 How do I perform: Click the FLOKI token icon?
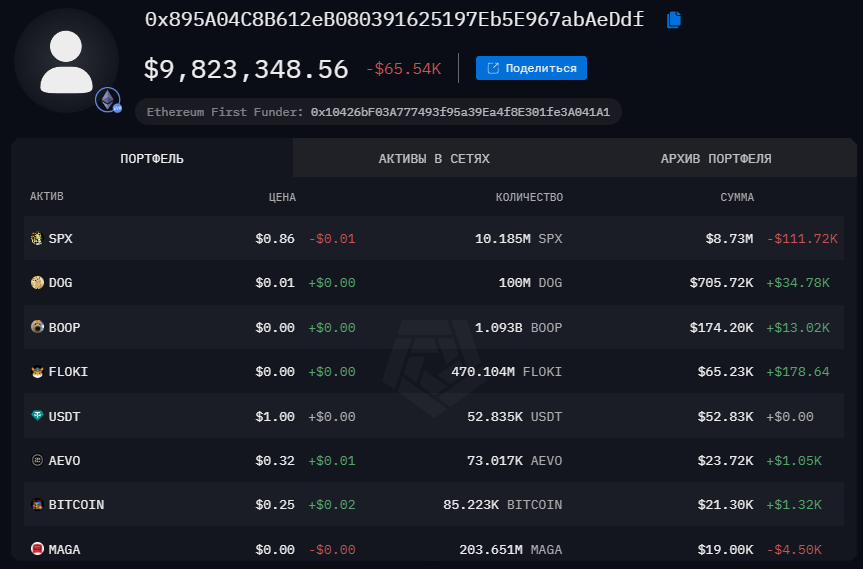37,372
